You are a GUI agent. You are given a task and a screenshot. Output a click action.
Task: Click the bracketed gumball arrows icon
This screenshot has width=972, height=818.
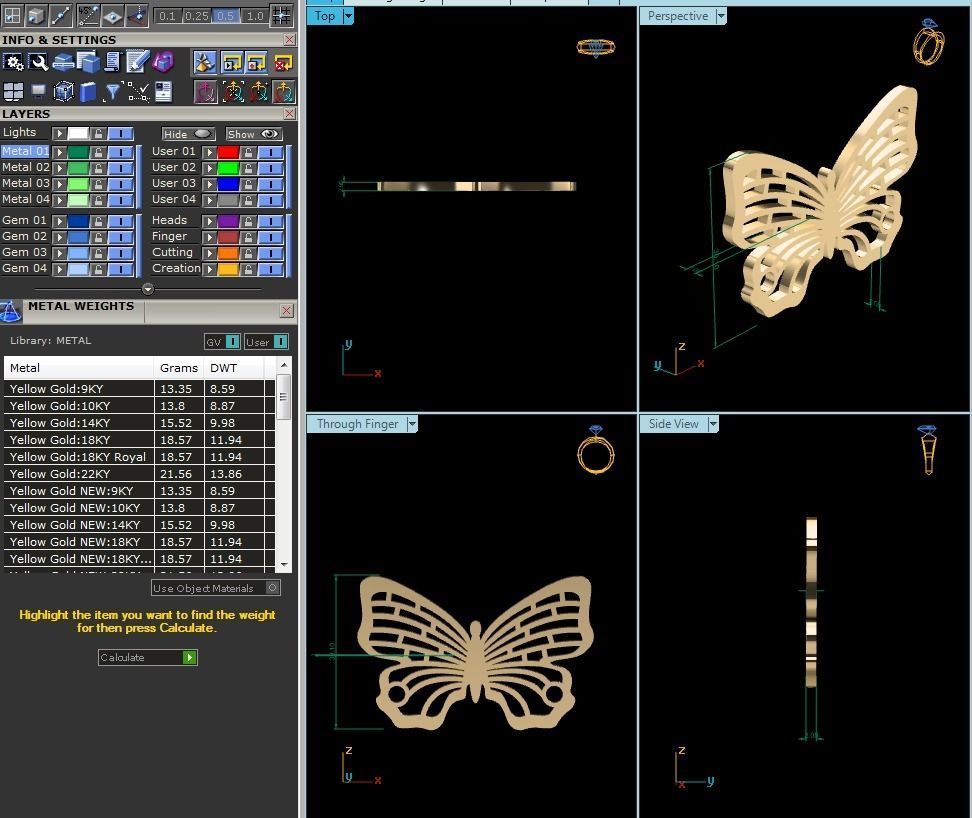click(232, 92)
